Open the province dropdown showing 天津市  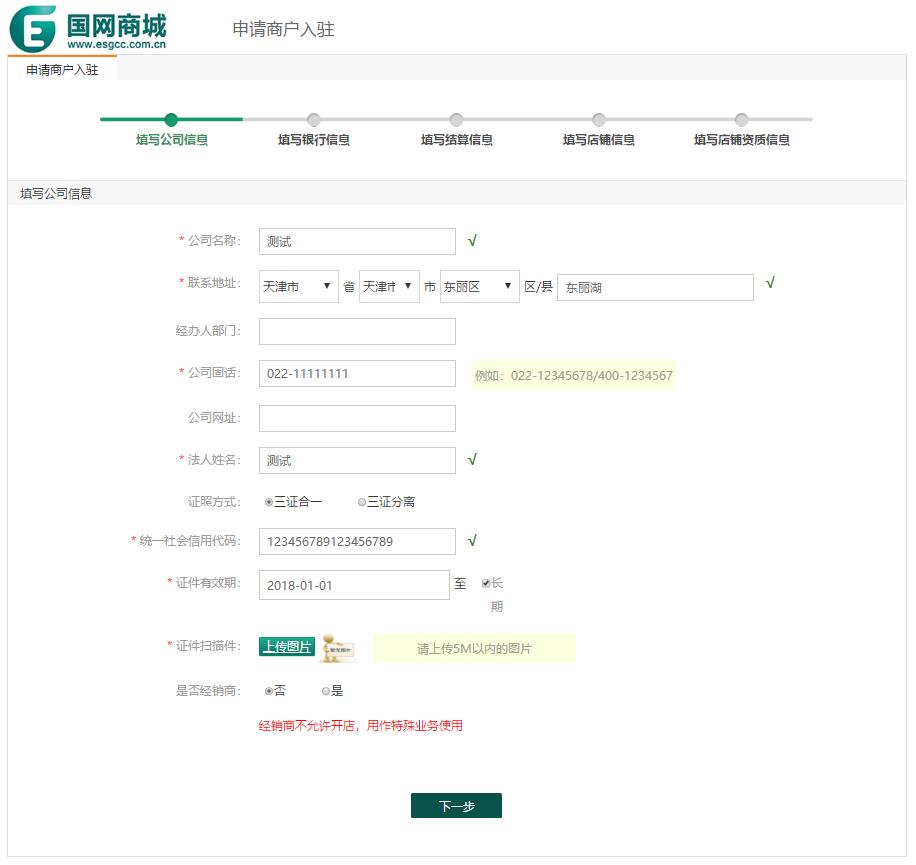click(299, 286)
